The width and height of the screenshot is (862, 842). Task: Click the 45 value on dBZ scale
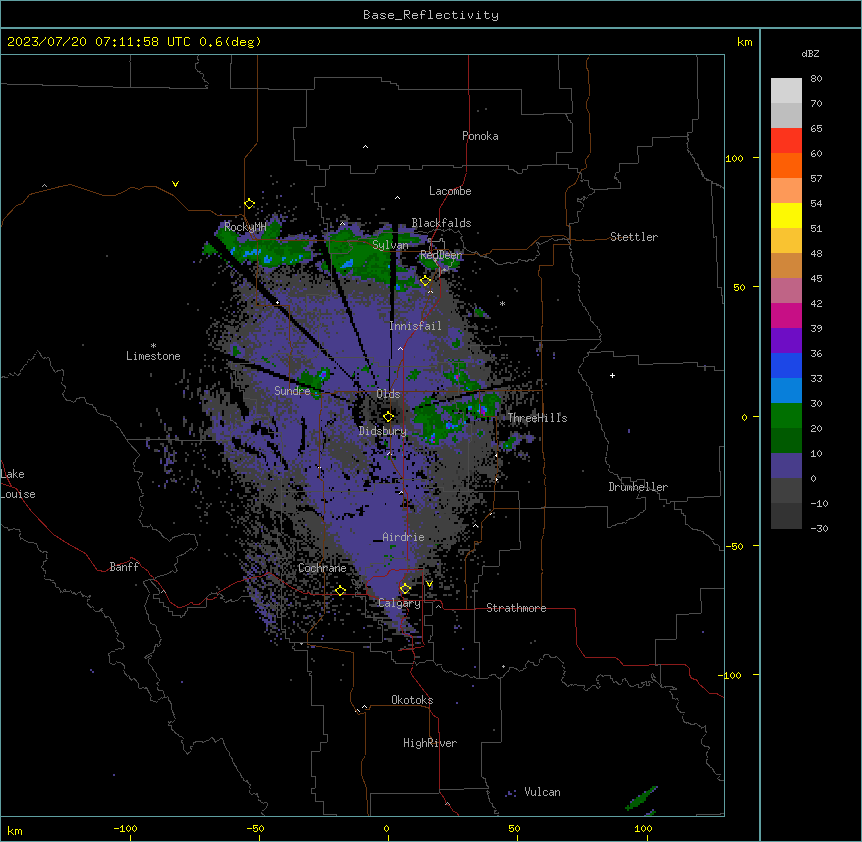point(816,278)
